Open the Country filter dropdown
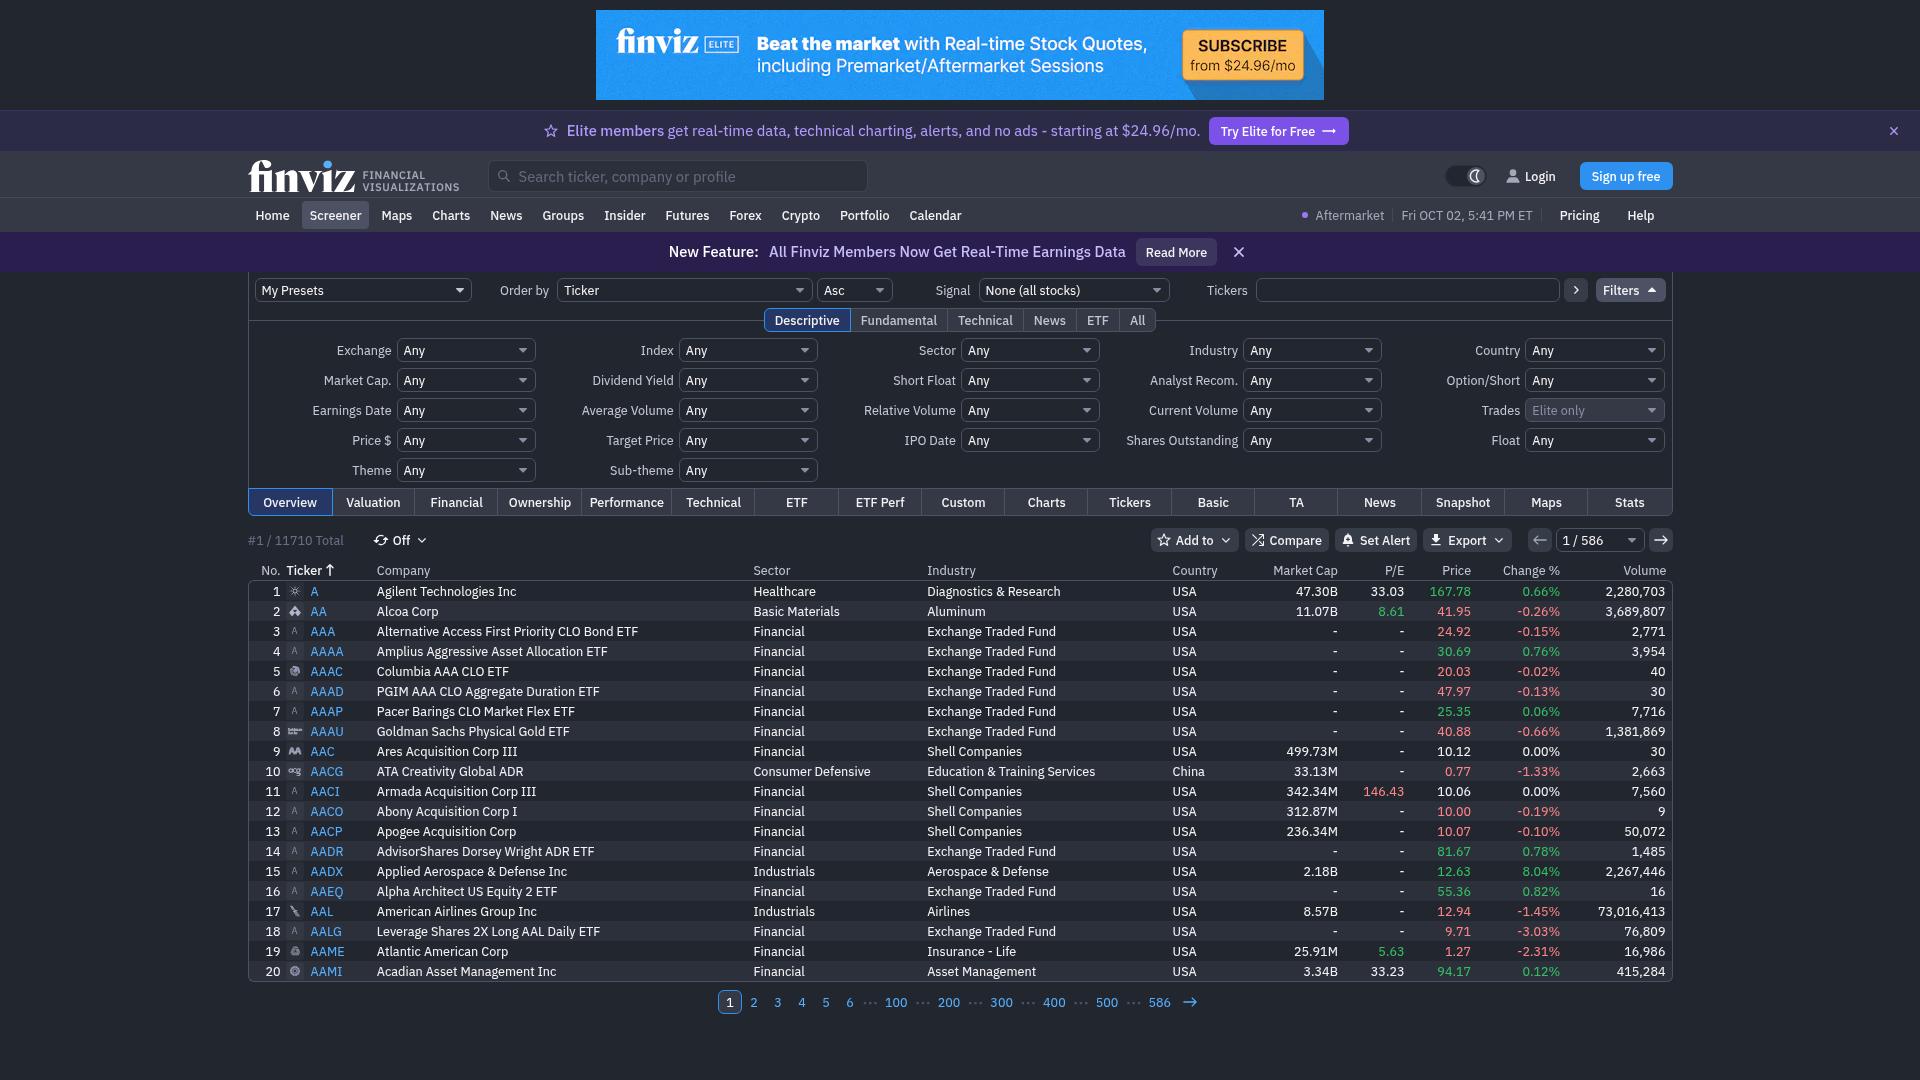This screenshot has height=1080, width=1920. [1594, 350]
